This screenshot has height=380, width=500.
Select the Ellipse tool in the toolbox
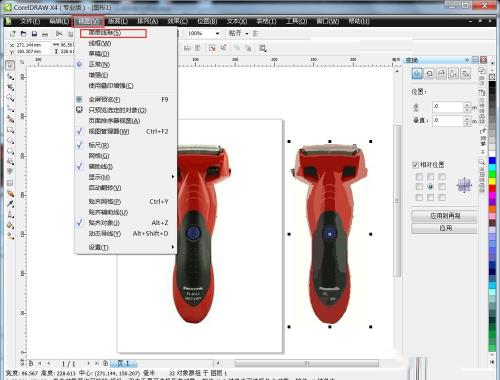click(x=10, y=140)
